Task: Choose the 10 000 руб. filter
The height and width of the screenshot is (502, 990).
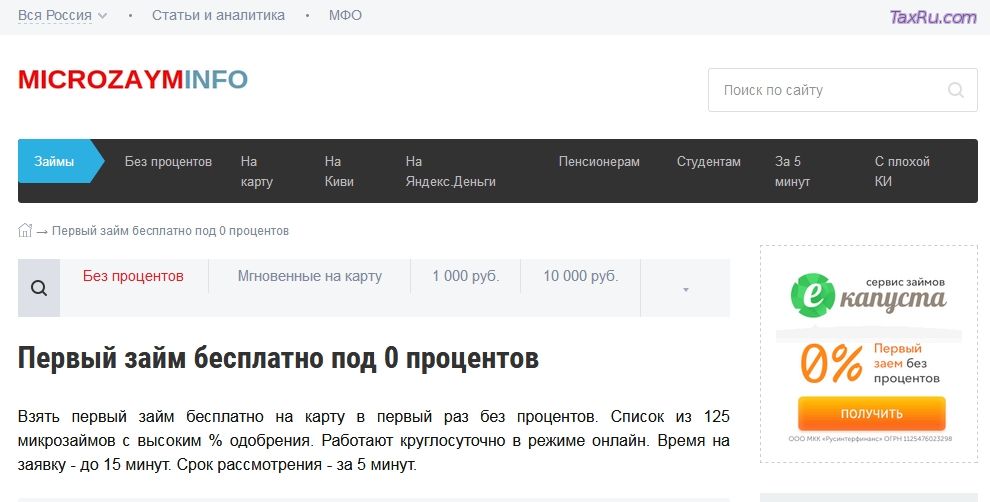Action: click(581, 276)
